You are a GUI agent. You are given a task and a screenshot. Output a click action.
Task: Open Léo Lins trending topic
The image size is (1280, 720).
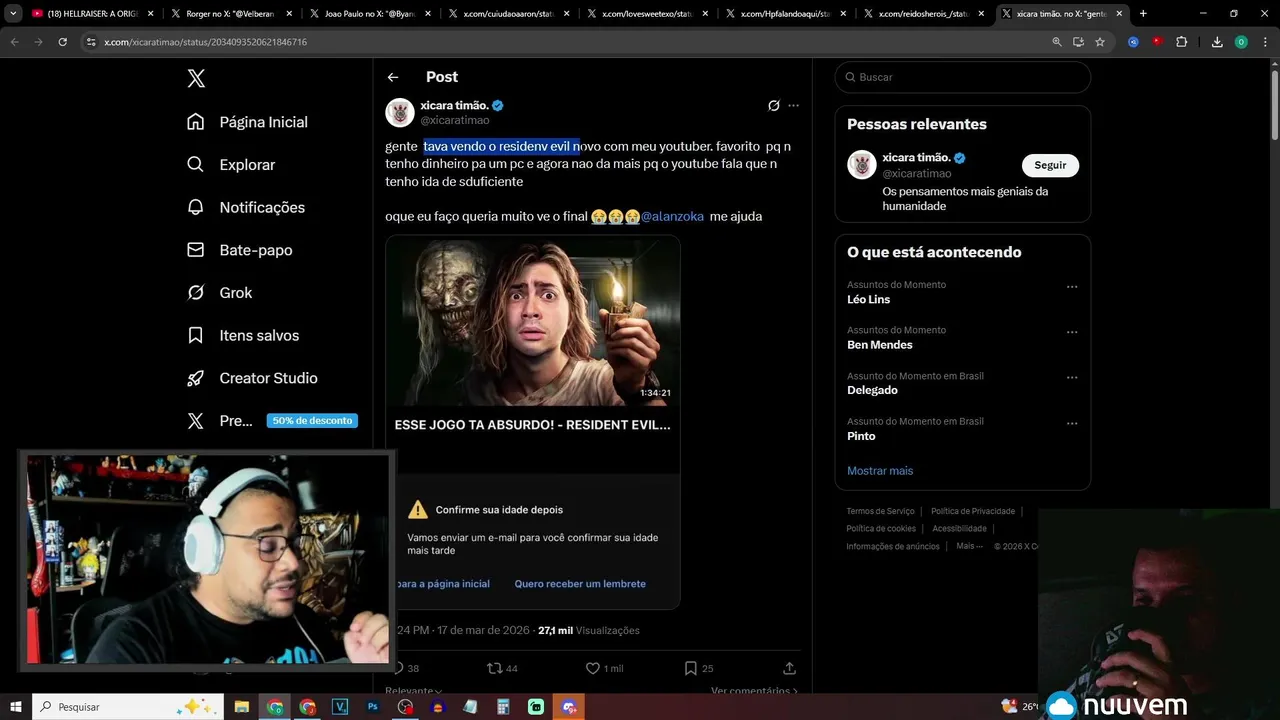point(868,300)
